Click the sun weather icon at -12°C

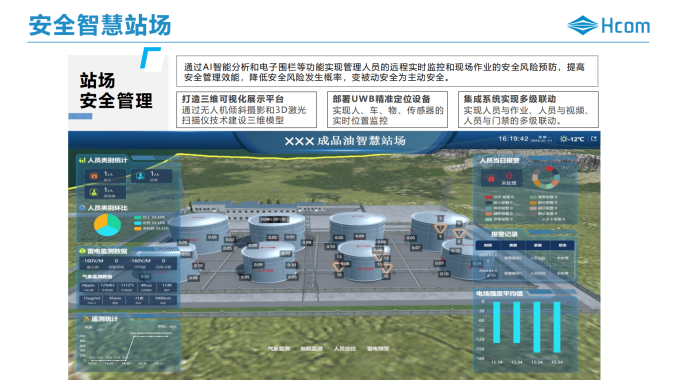[x=563, y=139]
